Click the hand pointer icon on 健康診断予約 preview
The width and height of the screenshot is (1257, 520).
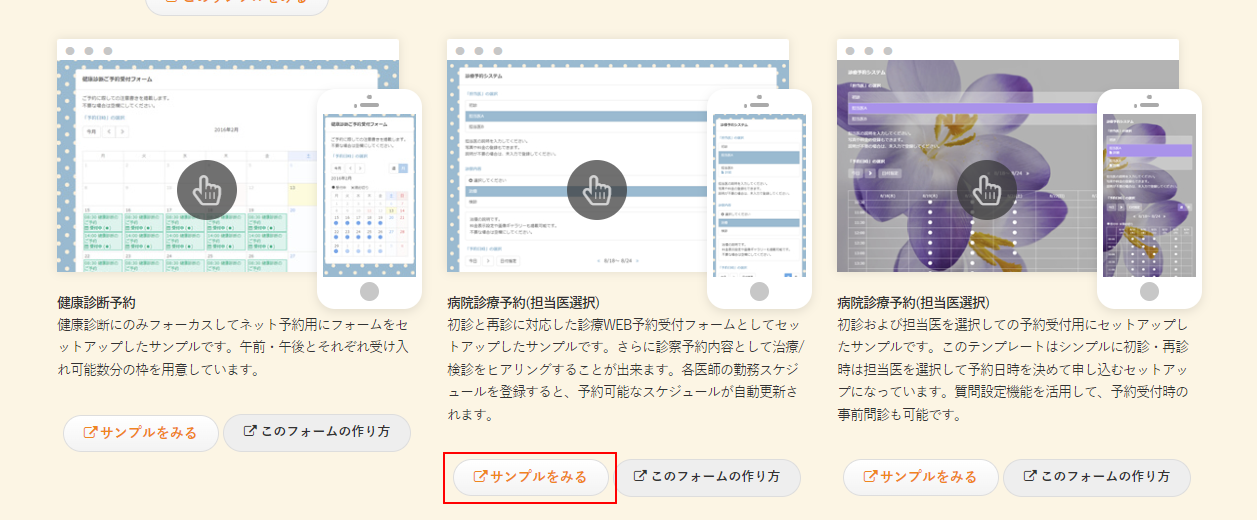[x=206, y=189]
